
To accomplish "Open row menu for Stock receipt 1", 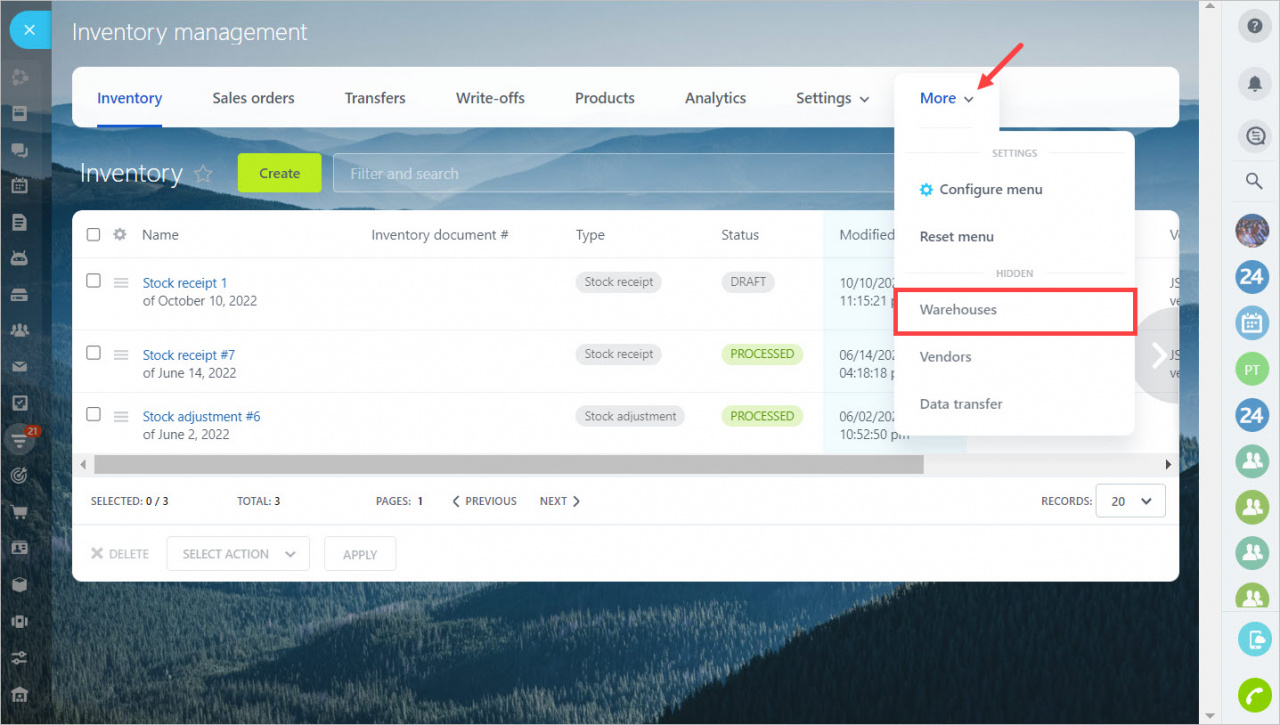I will [x=121, y=283].
